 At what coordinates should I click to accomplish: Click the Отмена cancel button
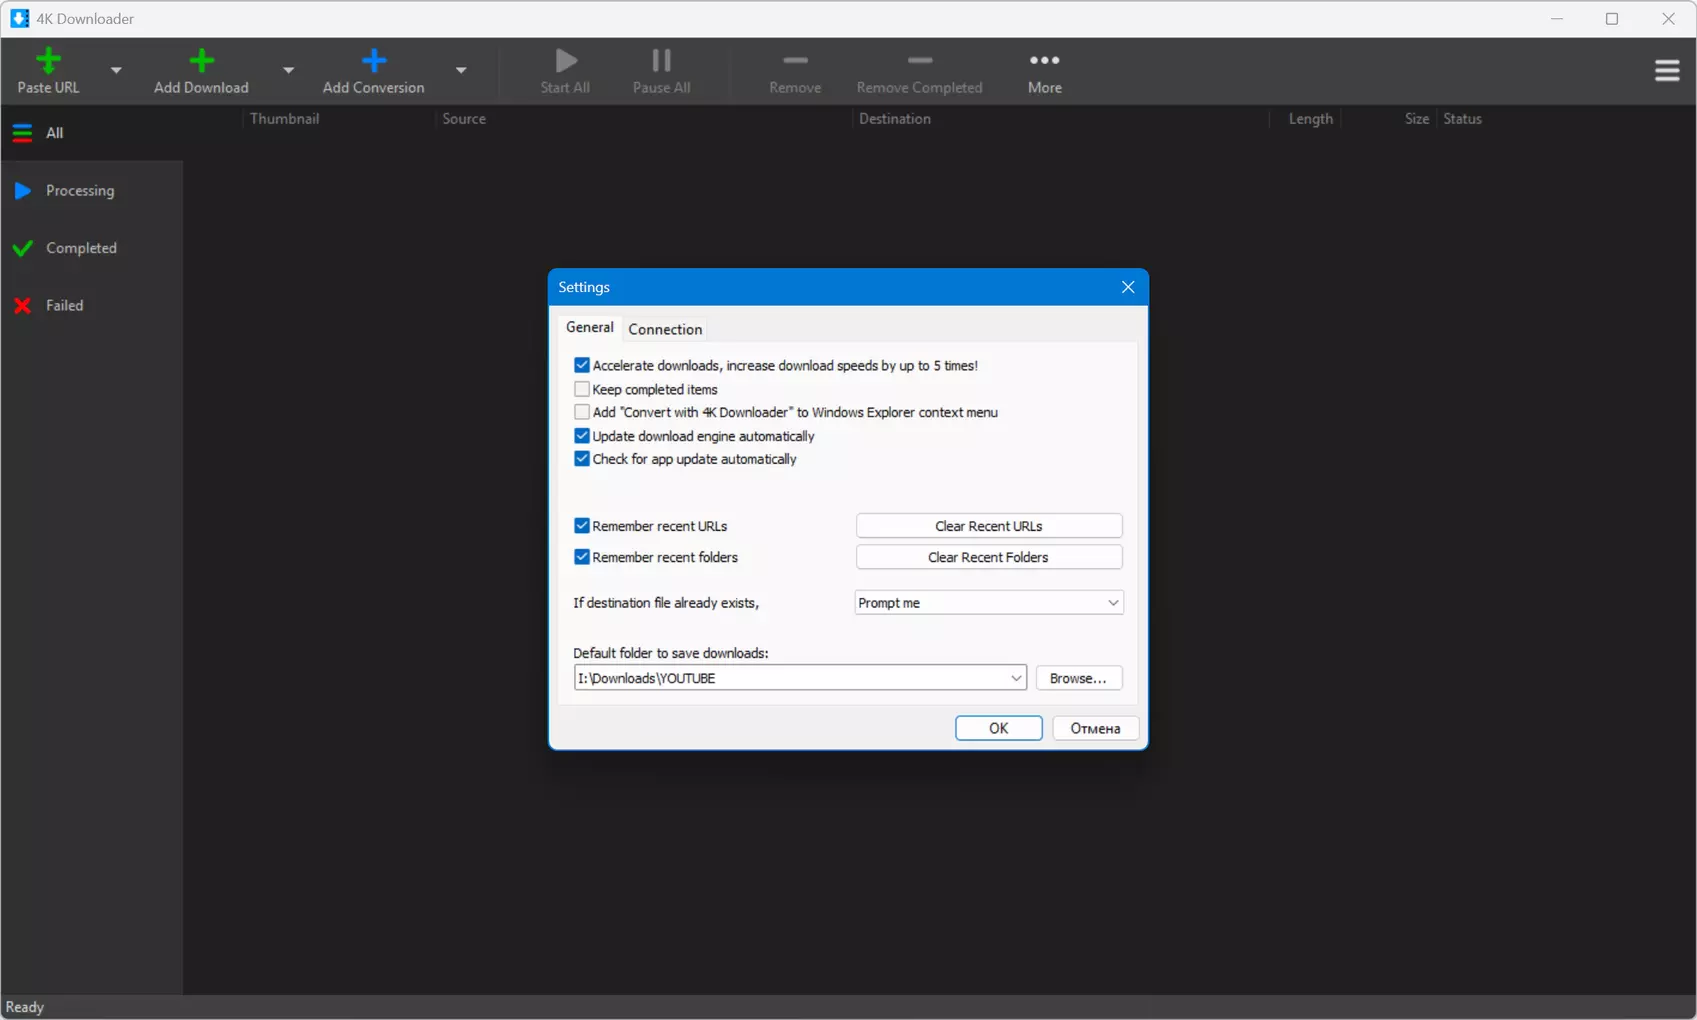coord(1096,728)
